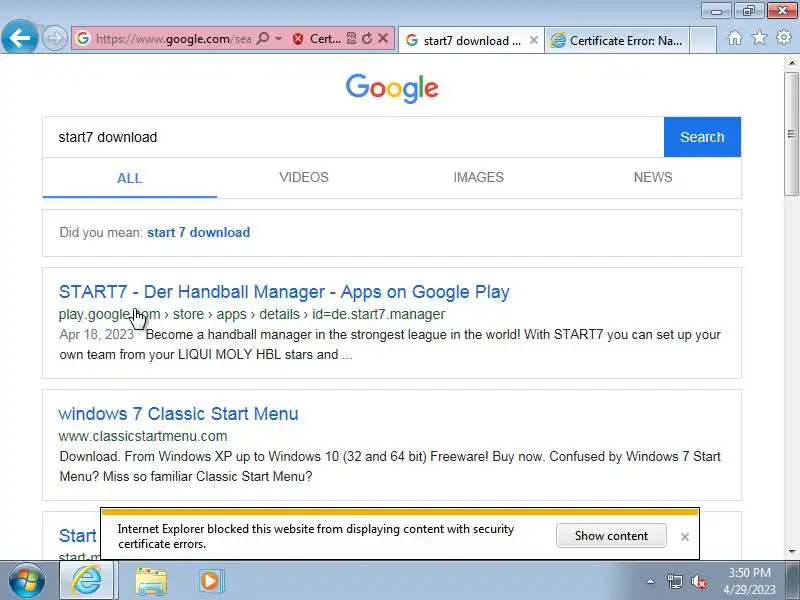Viewport: 800px width, 600px height.
Task: Toggle the compatibility view icon
Action: (x=351, y=38)
